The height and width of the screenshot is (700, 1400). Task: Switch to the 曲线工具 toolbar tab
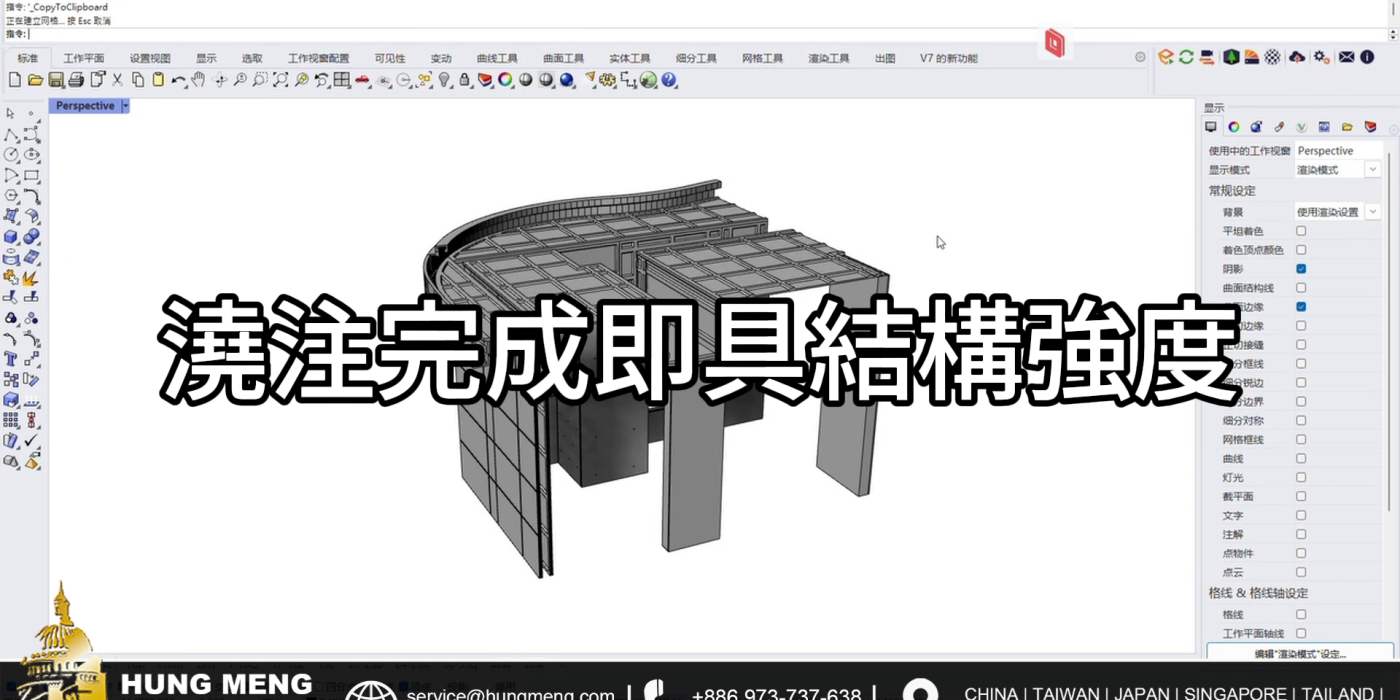(x=497, y=58)
